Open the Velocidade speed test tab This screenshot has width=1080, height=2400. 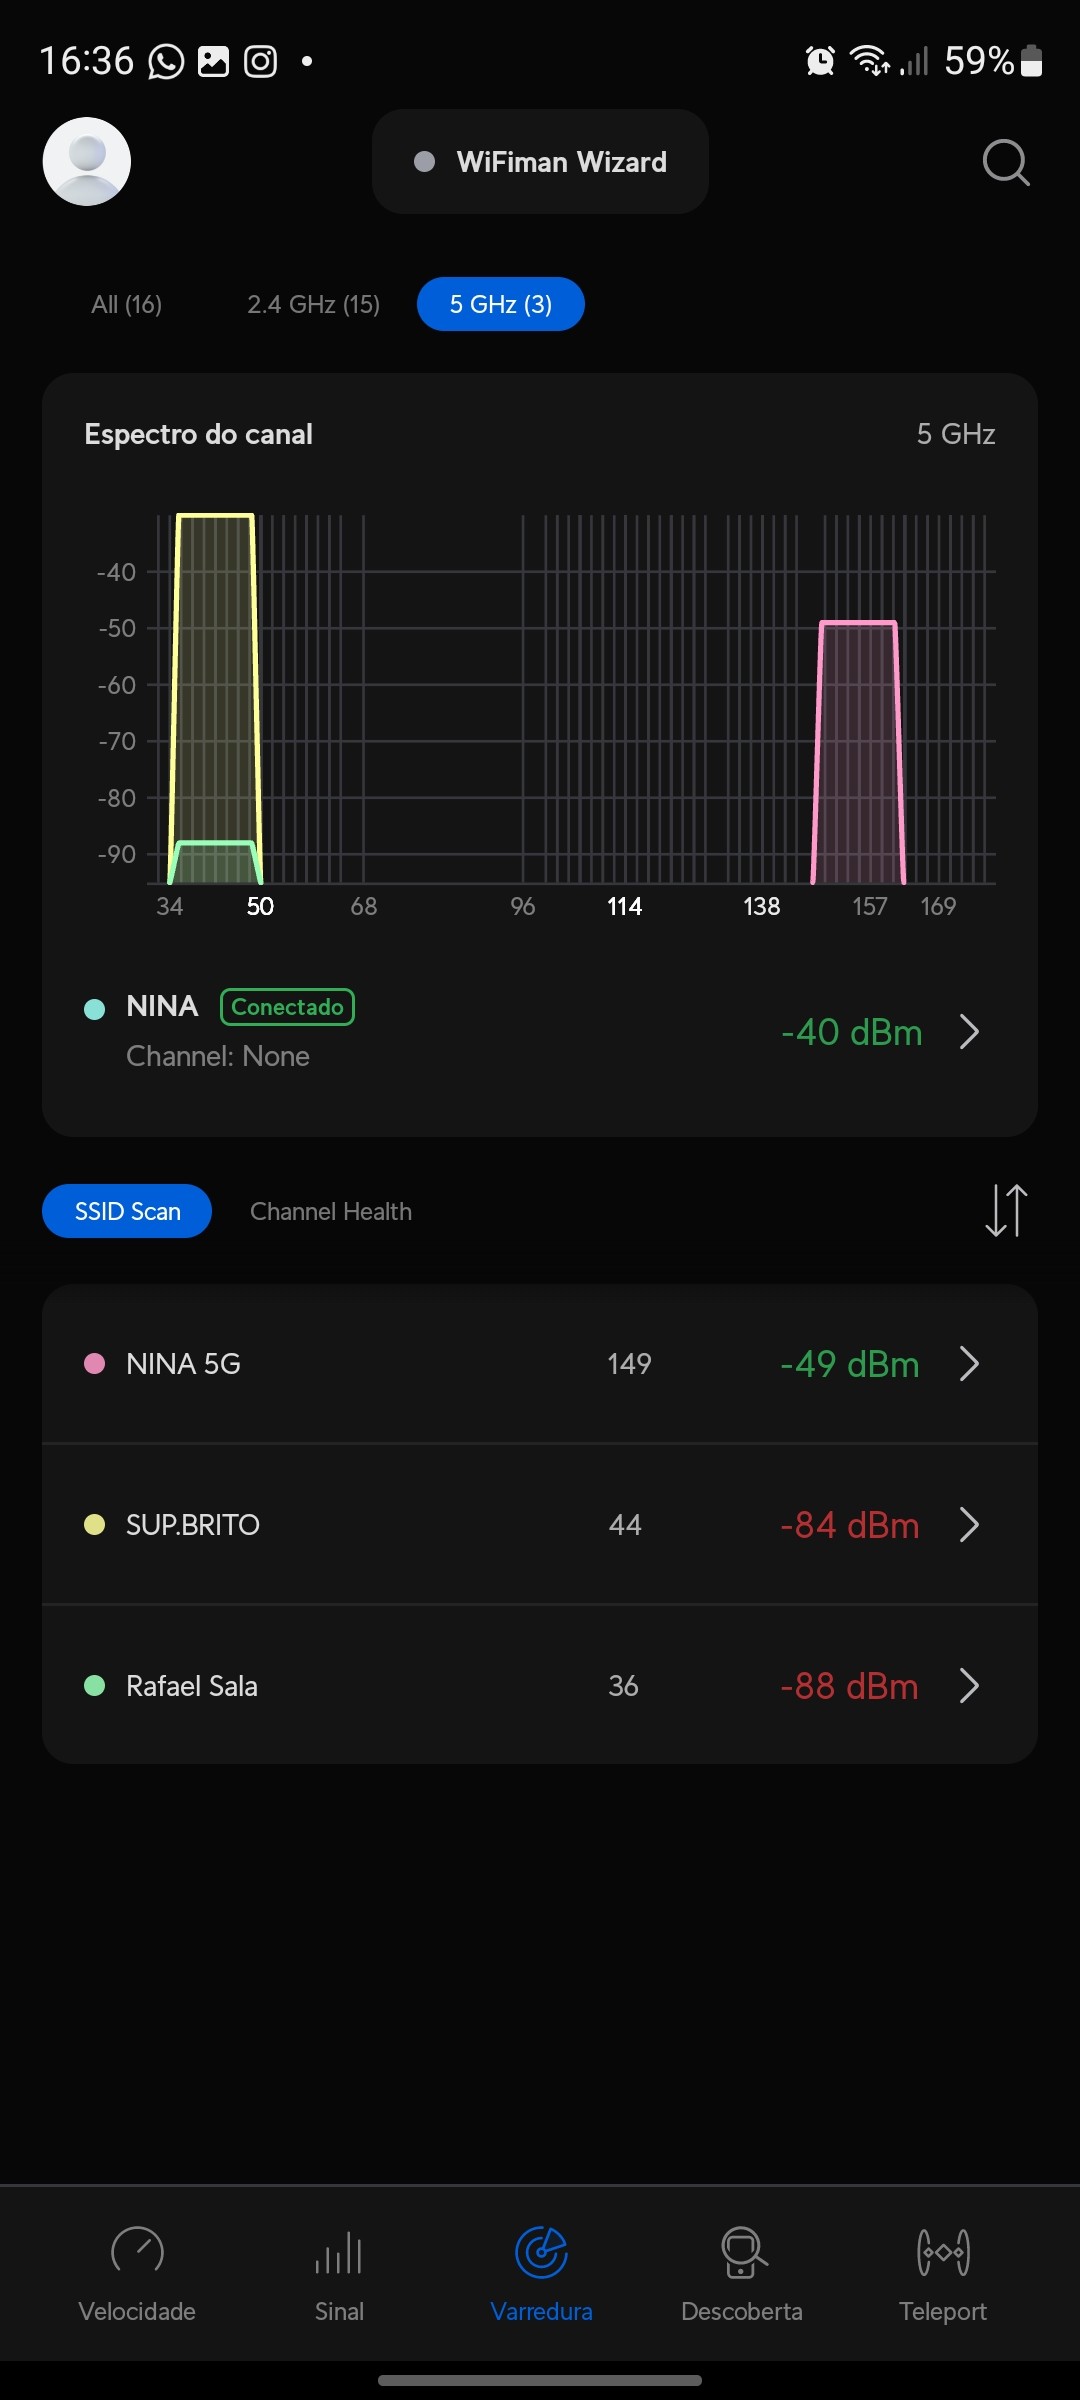137,2272
